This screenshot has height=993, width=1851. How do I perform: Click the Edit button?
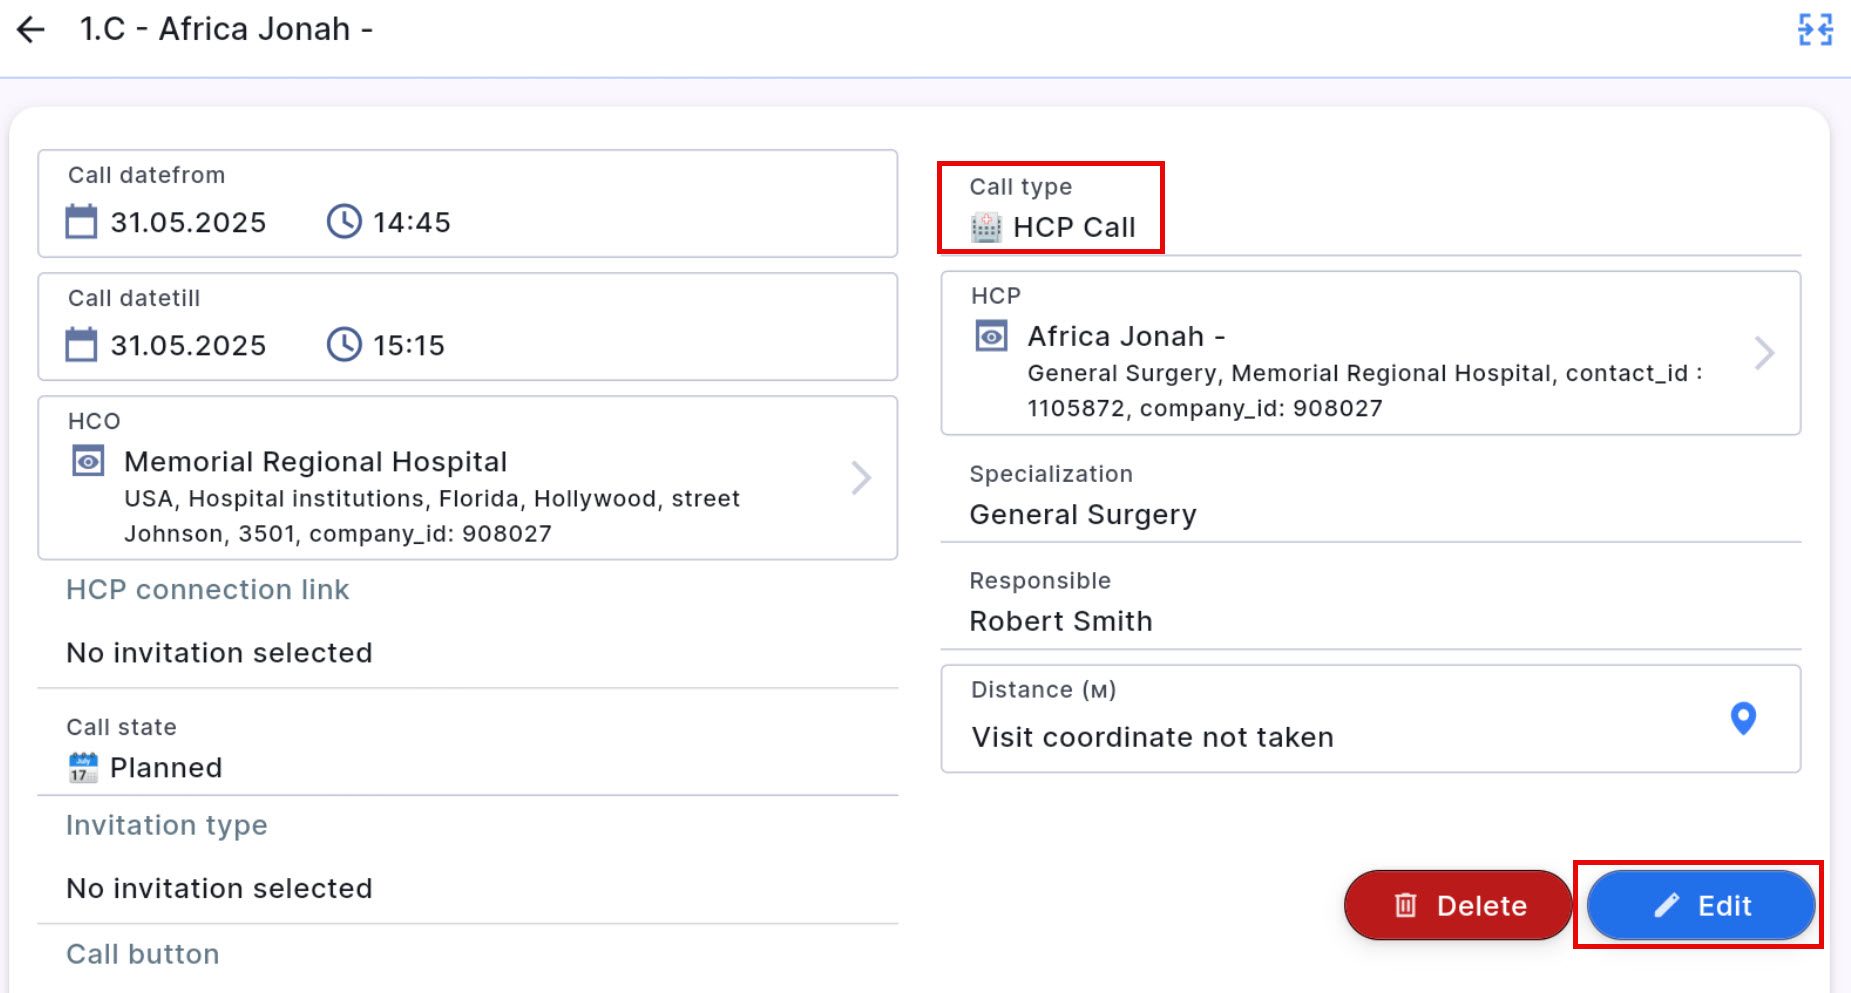coord(1701,905)
